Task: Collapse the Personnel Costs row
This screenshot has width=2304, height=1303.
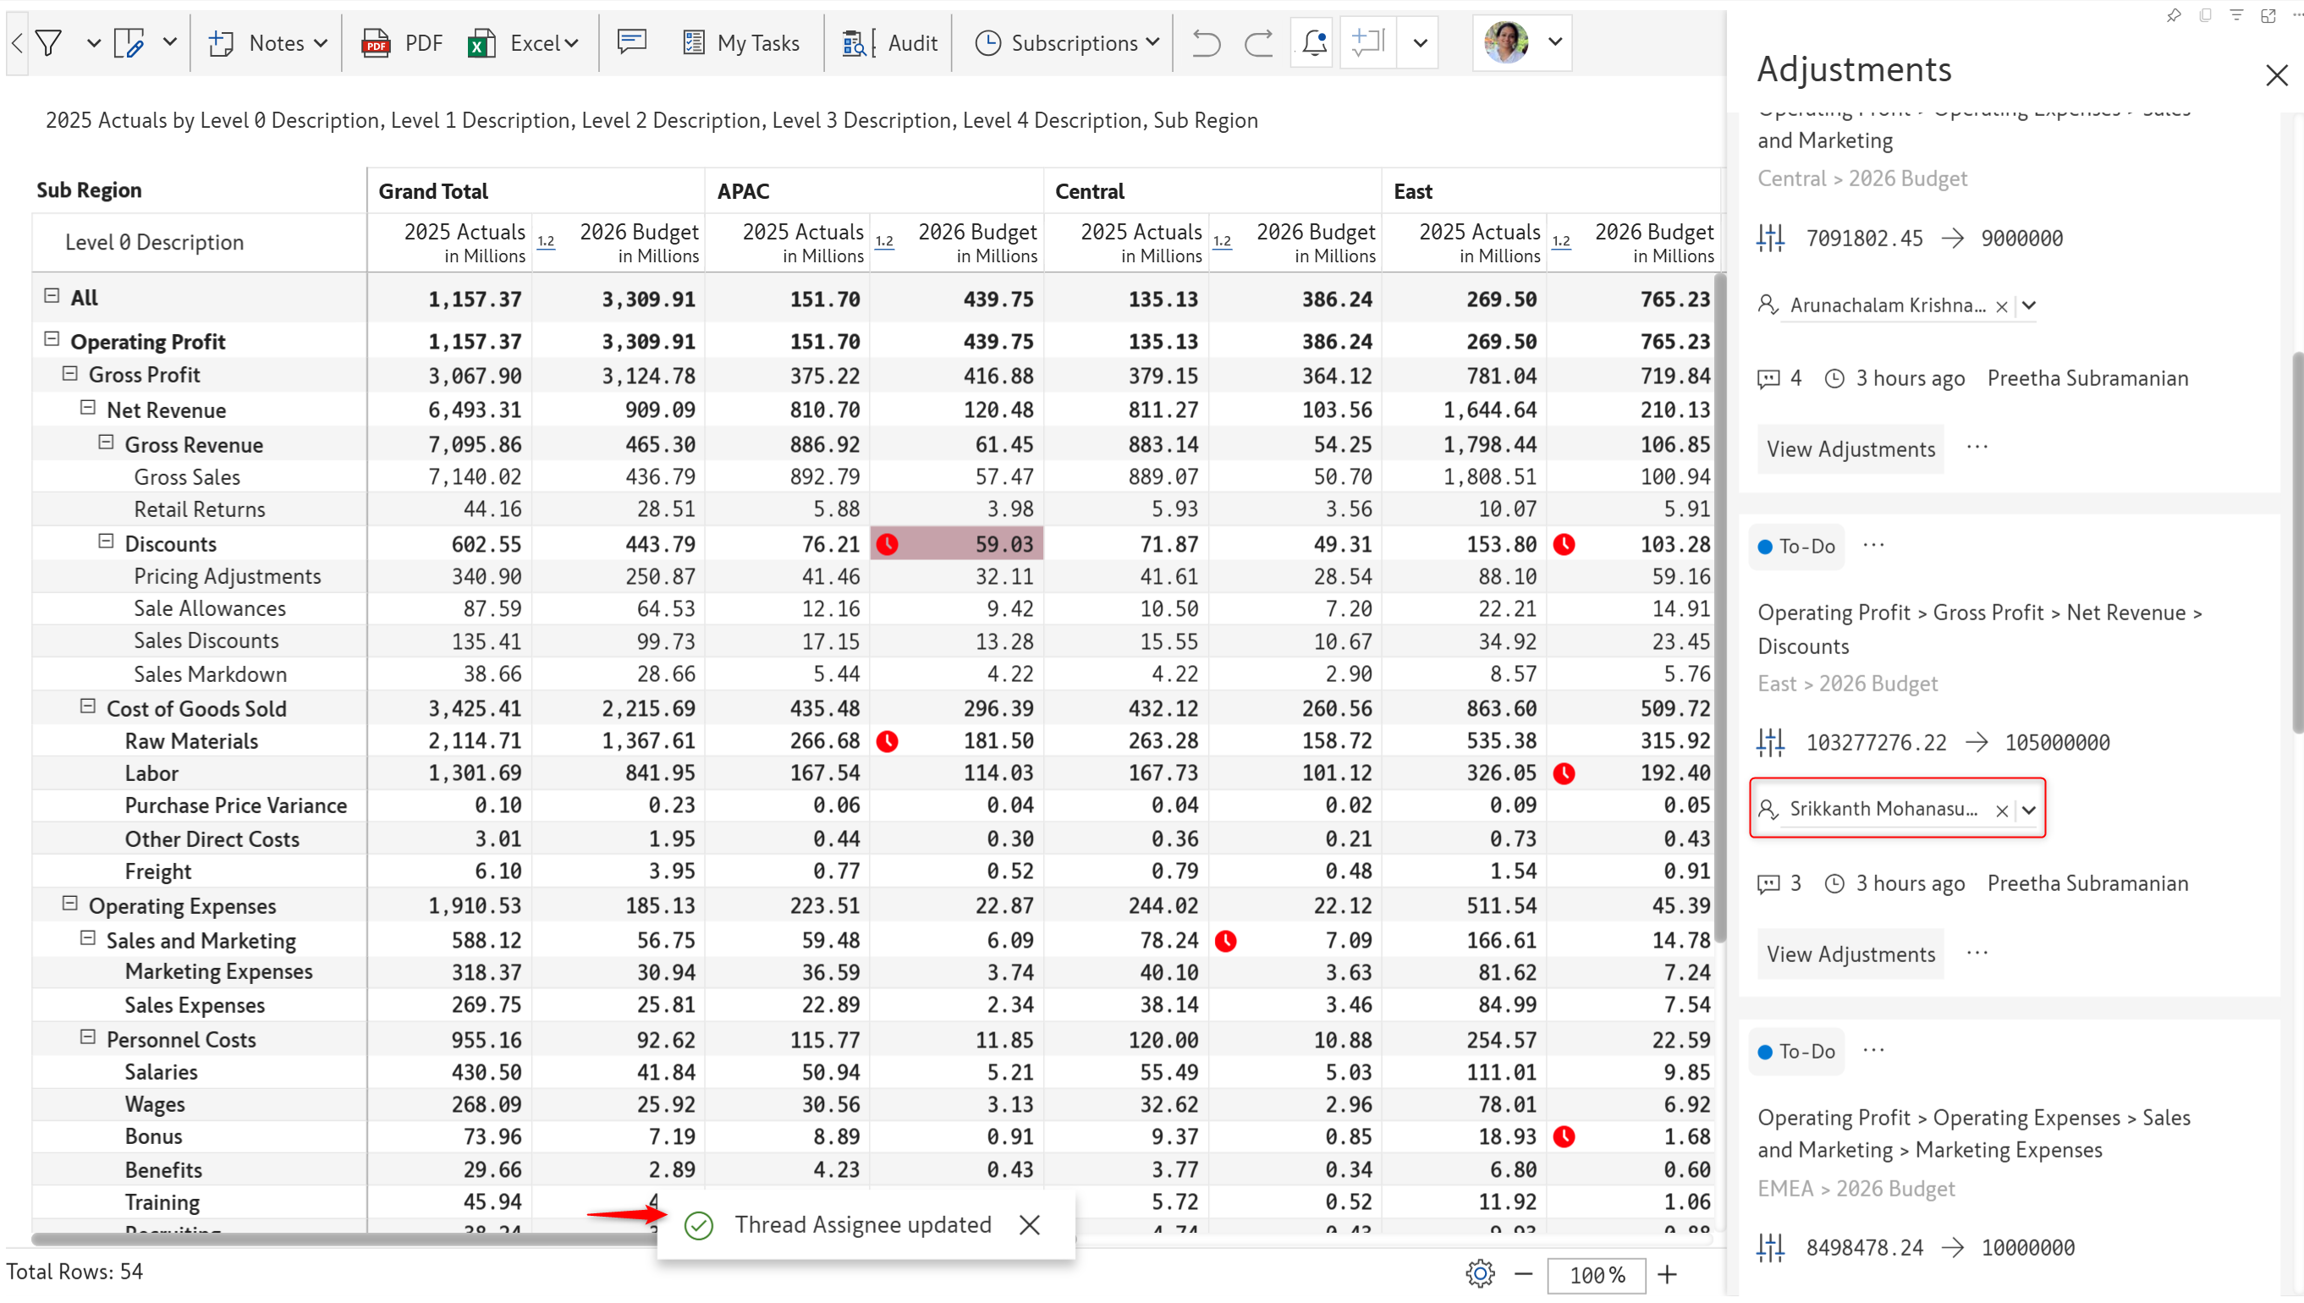Action: tap(88, 1038)
